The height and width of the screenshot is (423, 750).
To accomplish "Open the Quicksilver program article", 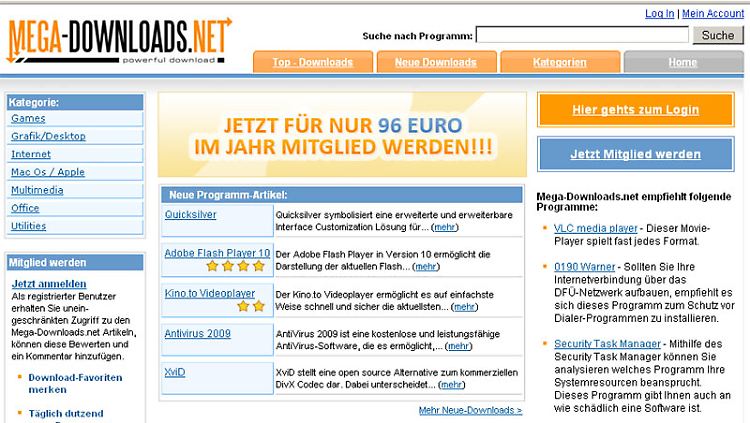I will click(192, 213).
